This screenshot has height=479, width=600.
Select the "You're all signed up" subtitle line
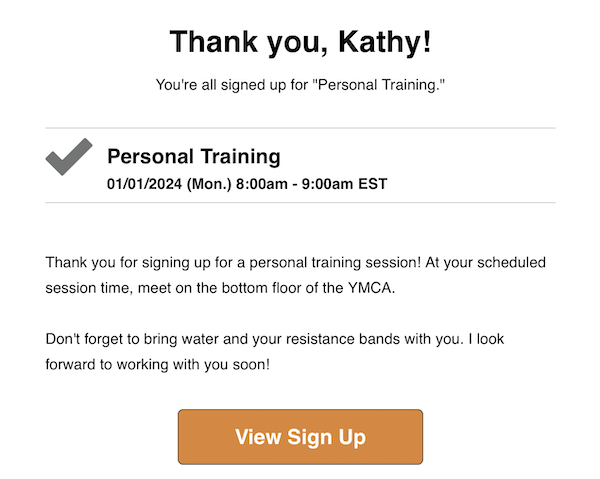[x=300, y=85]
